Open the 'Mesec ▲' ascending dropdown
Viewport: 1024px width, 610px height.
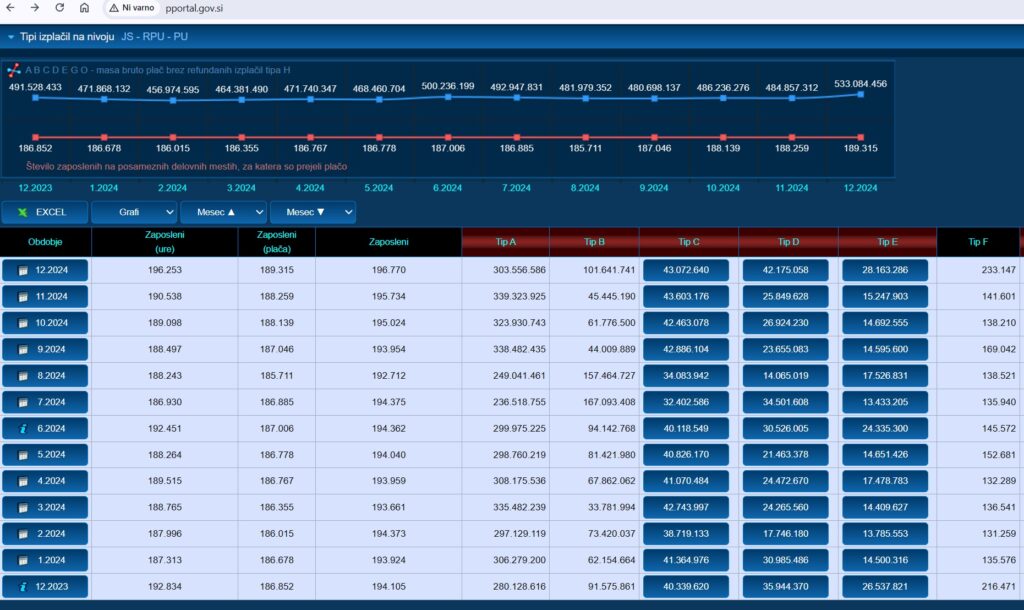(224, 212)
